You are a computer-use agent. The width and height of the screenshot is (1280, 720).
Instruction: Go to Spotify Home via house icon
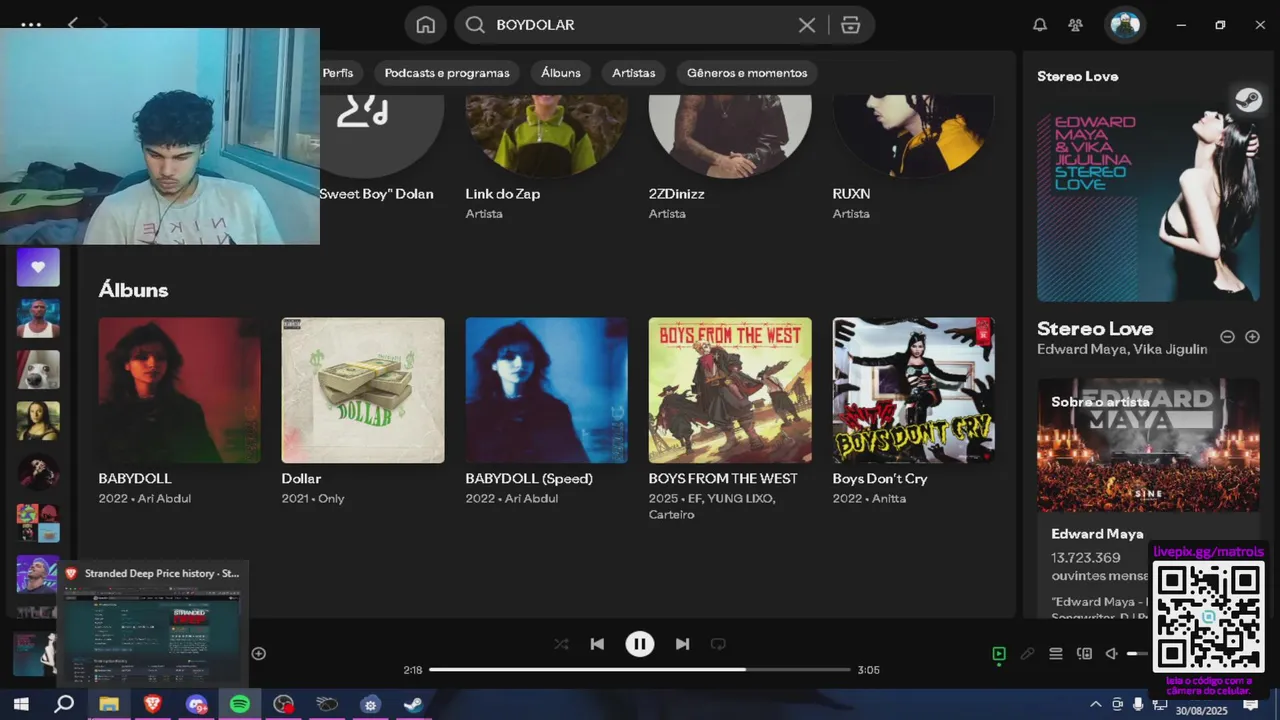click(x=426, y=25)
